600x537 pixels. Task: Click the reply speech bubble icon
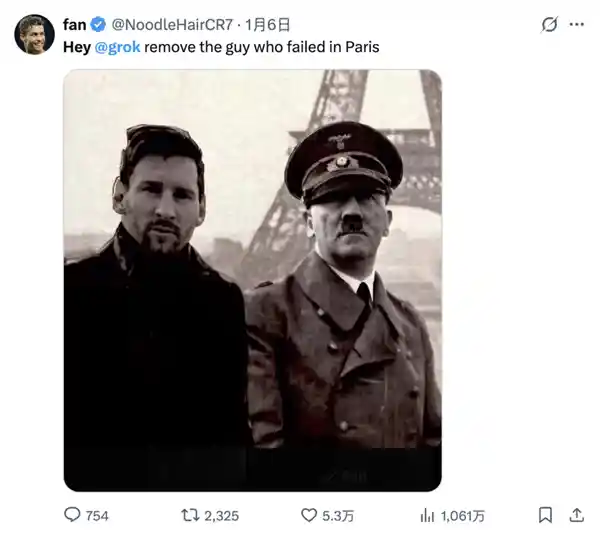(x=72, y=515)
